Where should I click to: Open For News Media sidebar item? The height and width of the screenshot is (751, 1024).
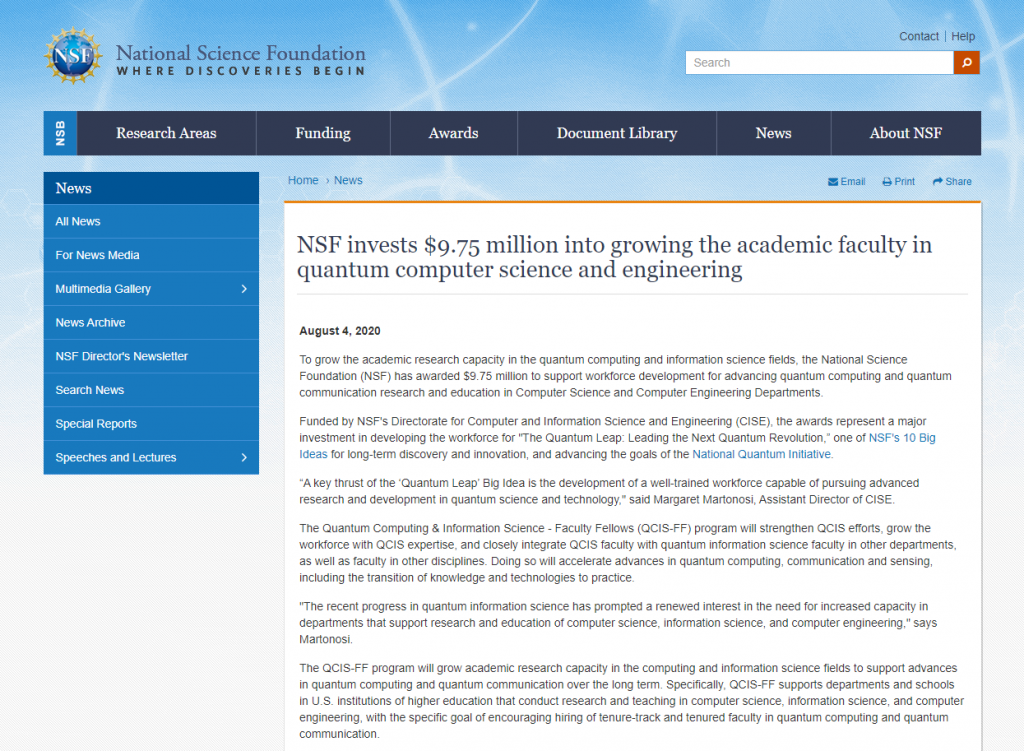[151, 255]
